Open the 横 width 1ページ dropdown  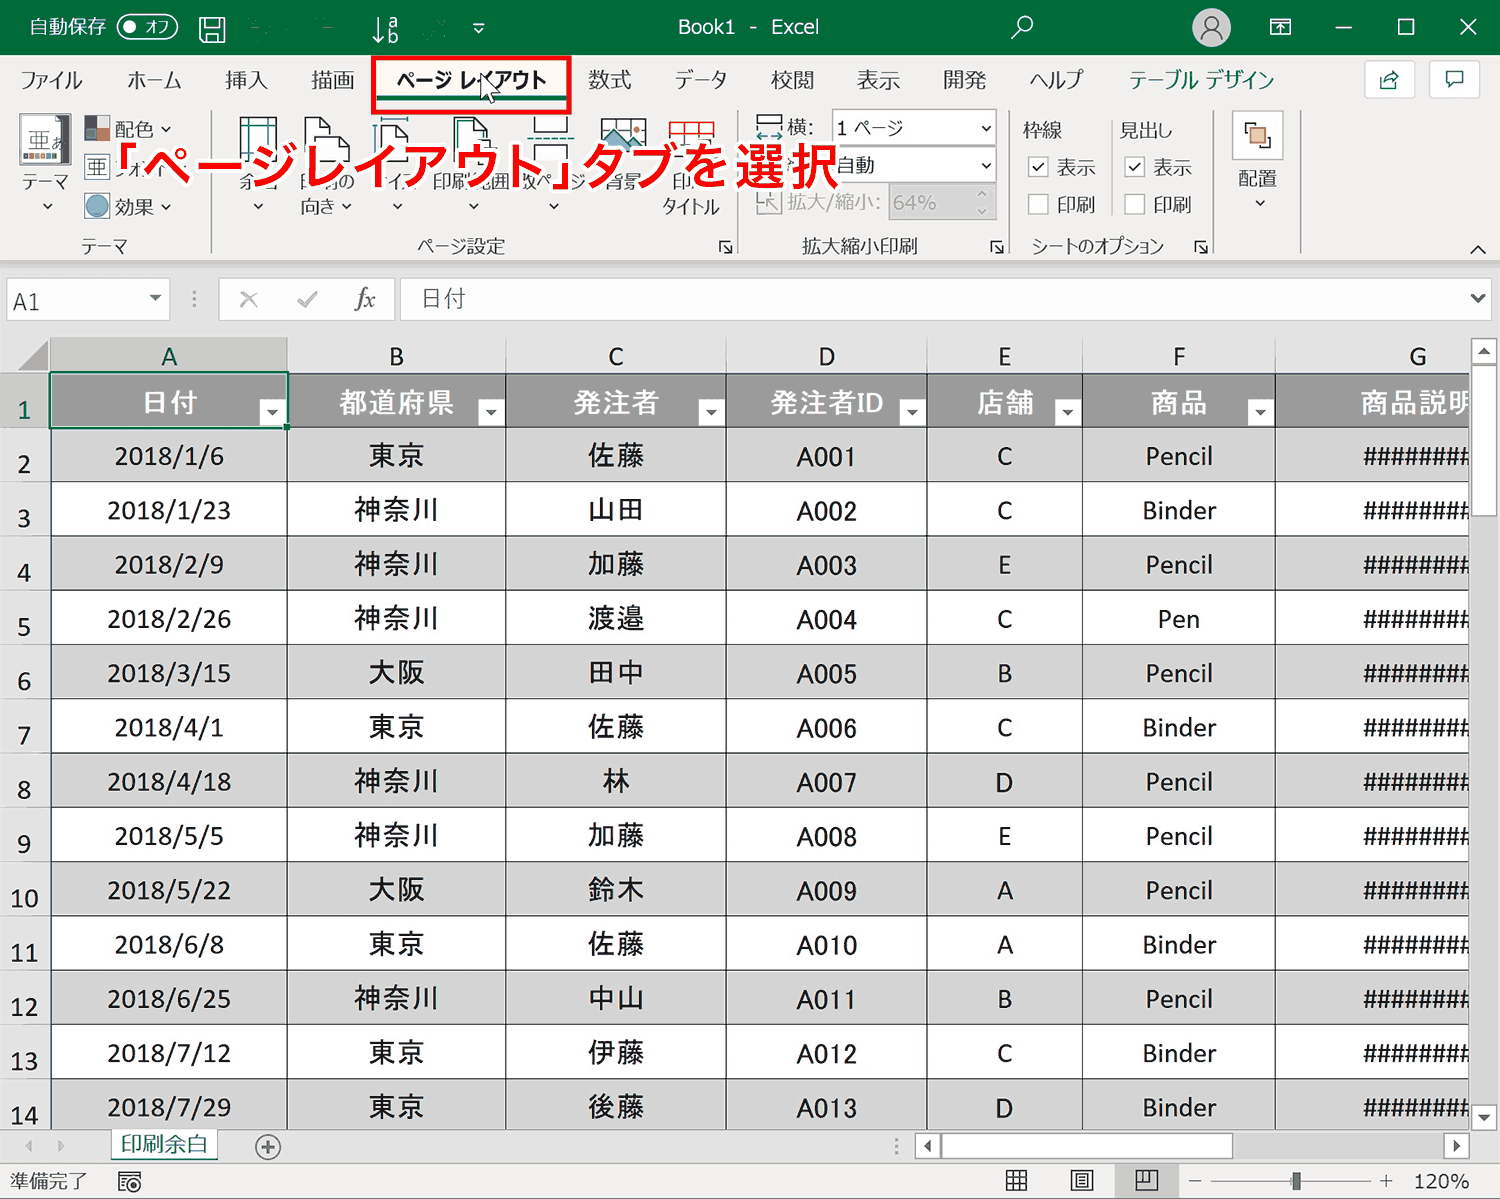pos(914,128)
